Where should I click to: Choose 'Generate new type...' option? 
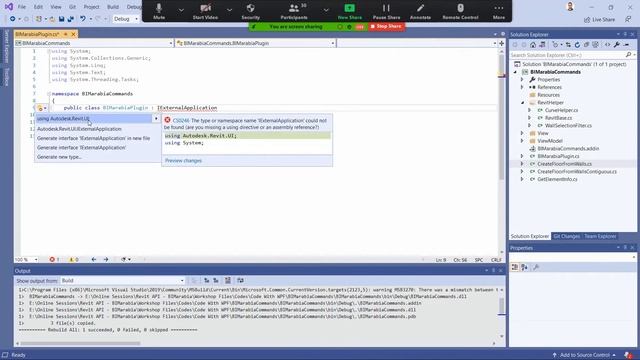point(59,157)
